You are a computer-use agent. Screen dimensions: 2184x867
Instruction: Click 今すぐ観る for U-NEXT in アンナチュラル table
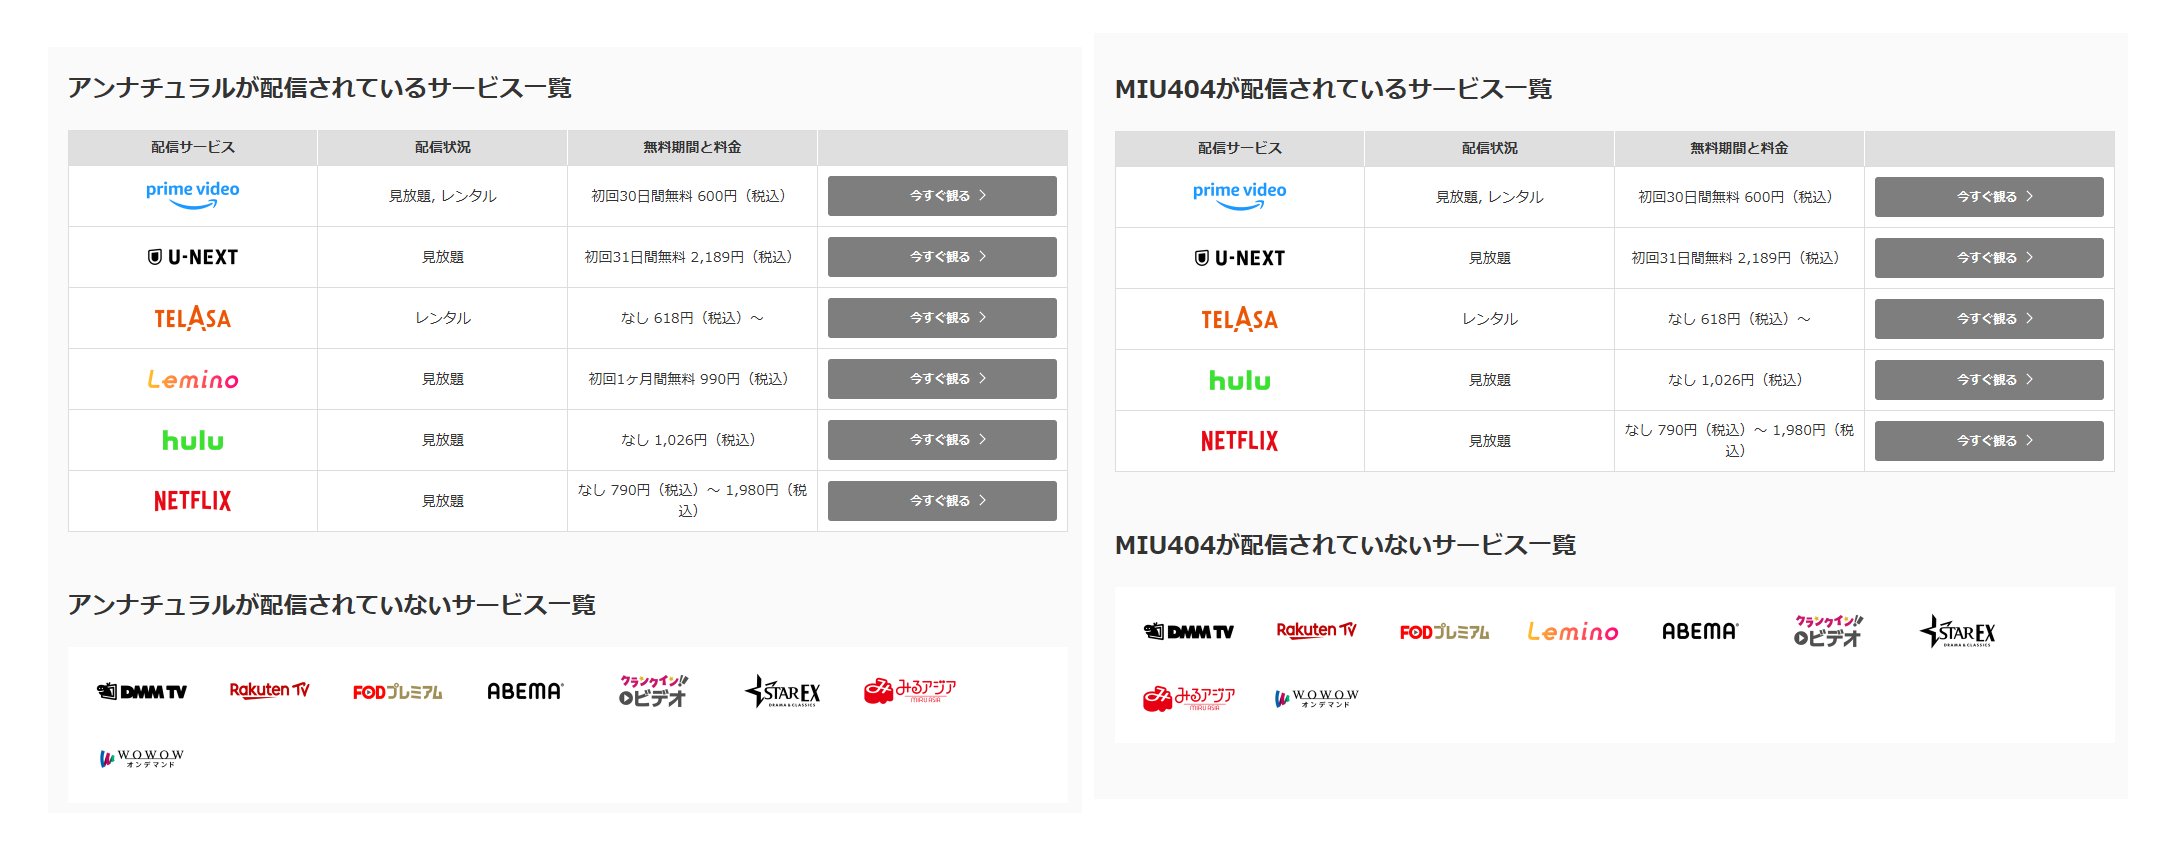(x=942, y=257)
